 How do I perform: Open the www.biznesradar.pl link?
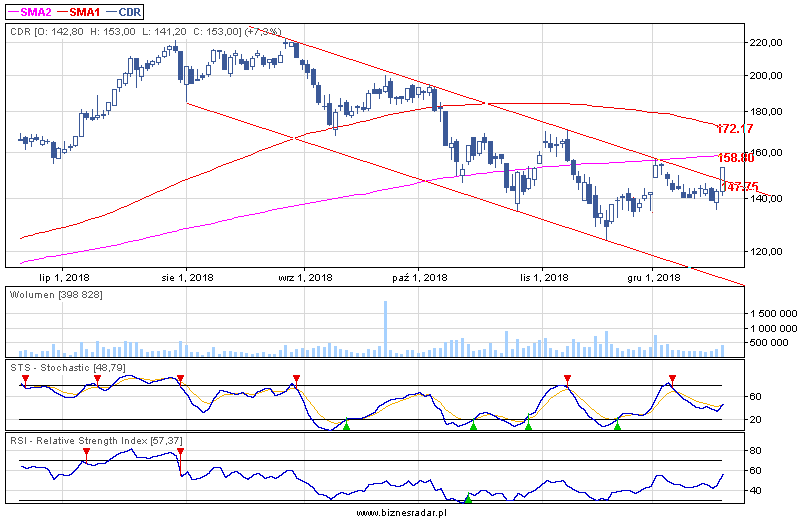[400, 511]
